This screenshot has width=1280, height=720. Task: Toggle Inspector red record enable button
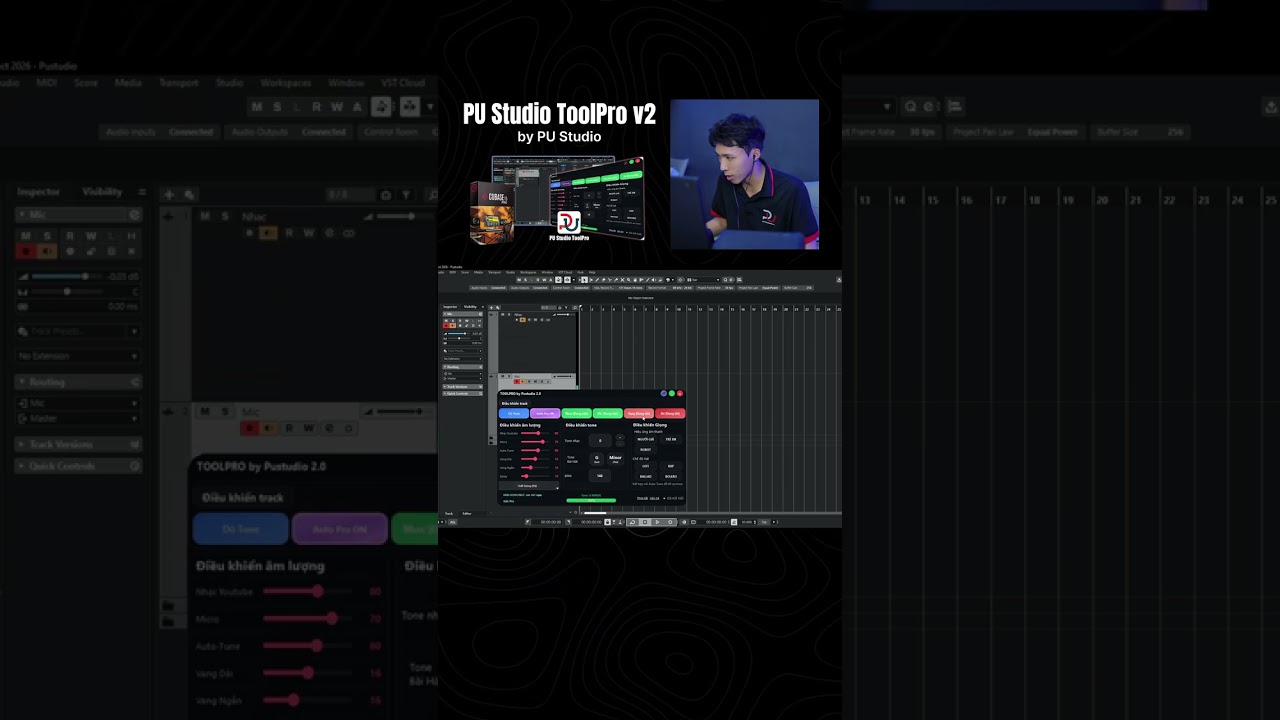(447, 325)
